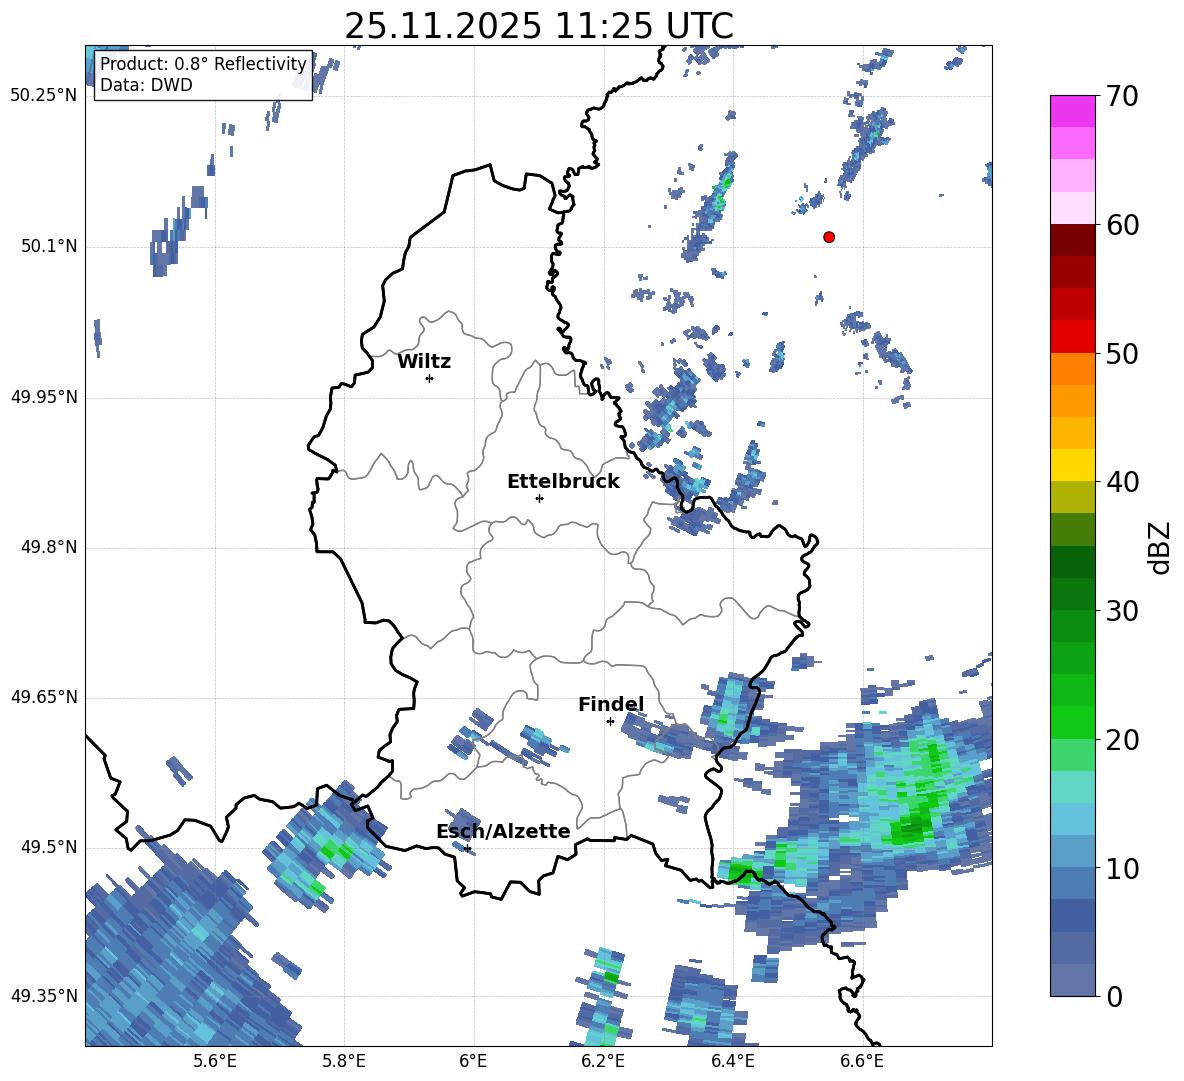Click the 5.8°E longitude label
The height and width of the screenshot is (1081, 1184).
[344, 1061]
